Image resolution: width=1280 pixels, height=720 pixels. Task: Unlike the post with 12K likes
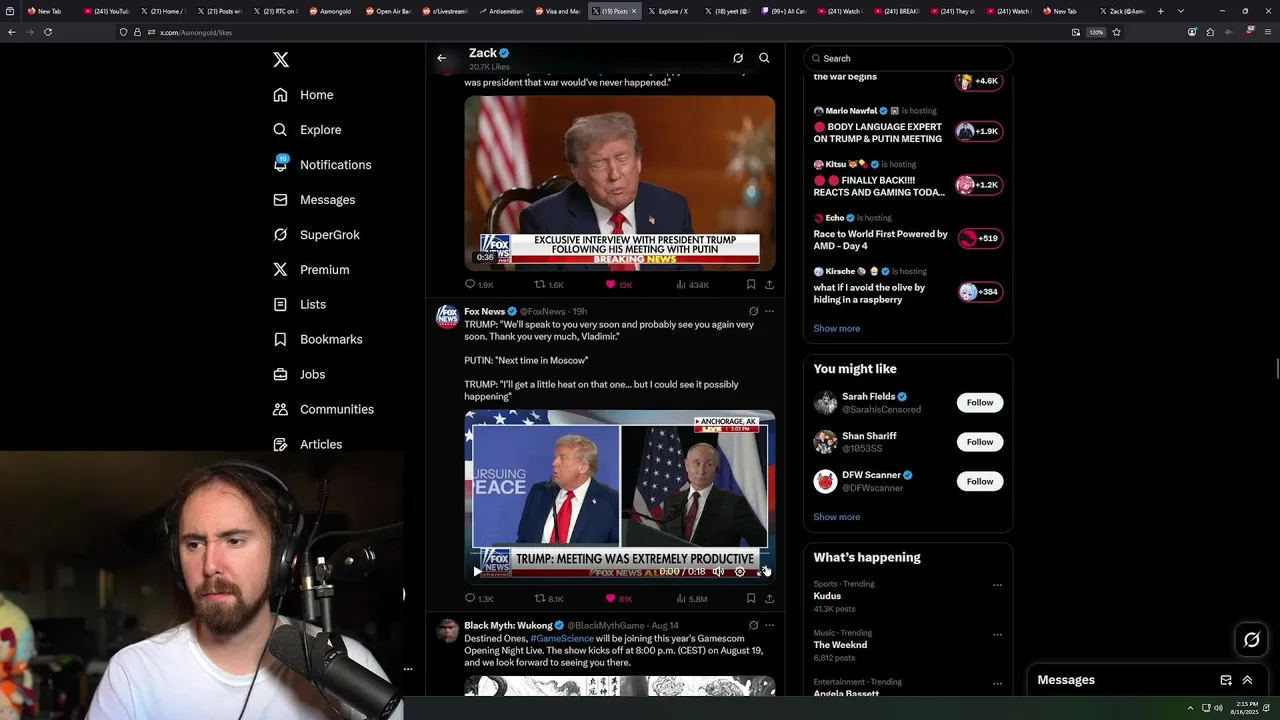pos(618,285)
